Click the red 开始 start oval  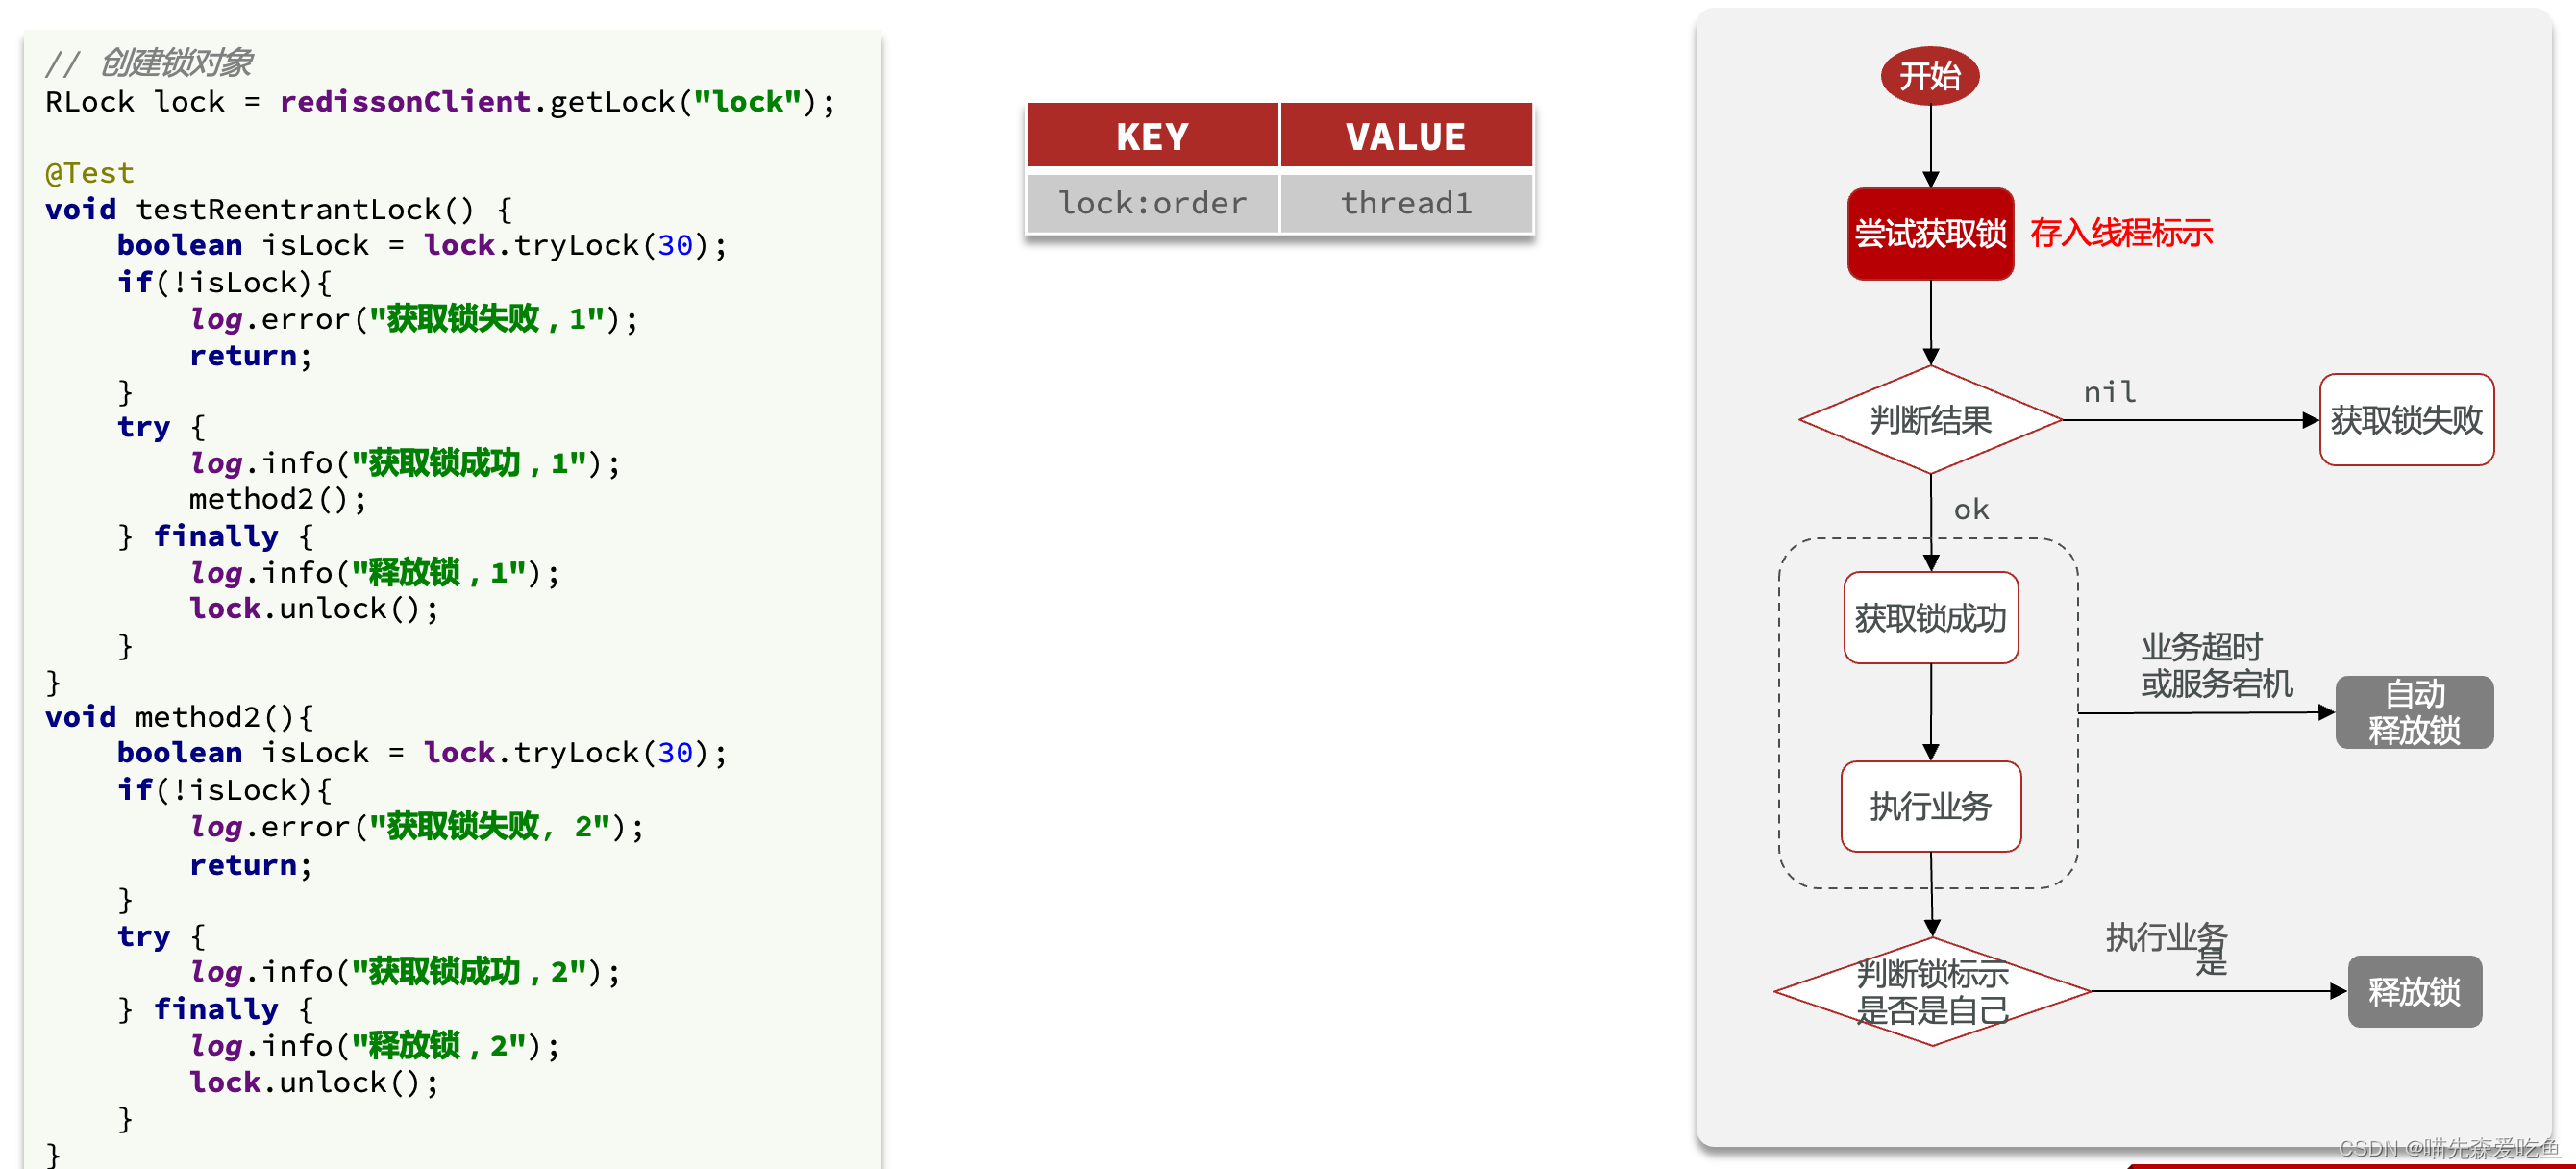click(1929, 76)
